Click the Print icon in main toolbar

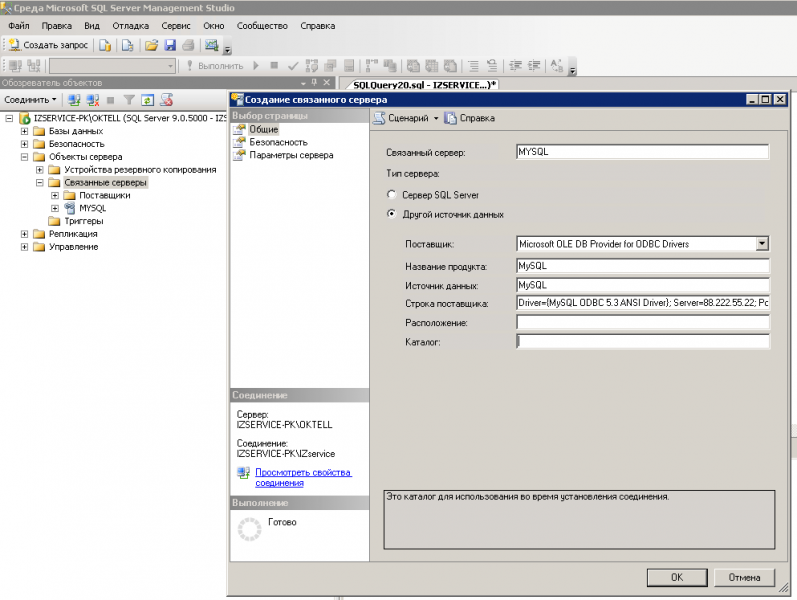pyautogui.click(x=188, y=45)
